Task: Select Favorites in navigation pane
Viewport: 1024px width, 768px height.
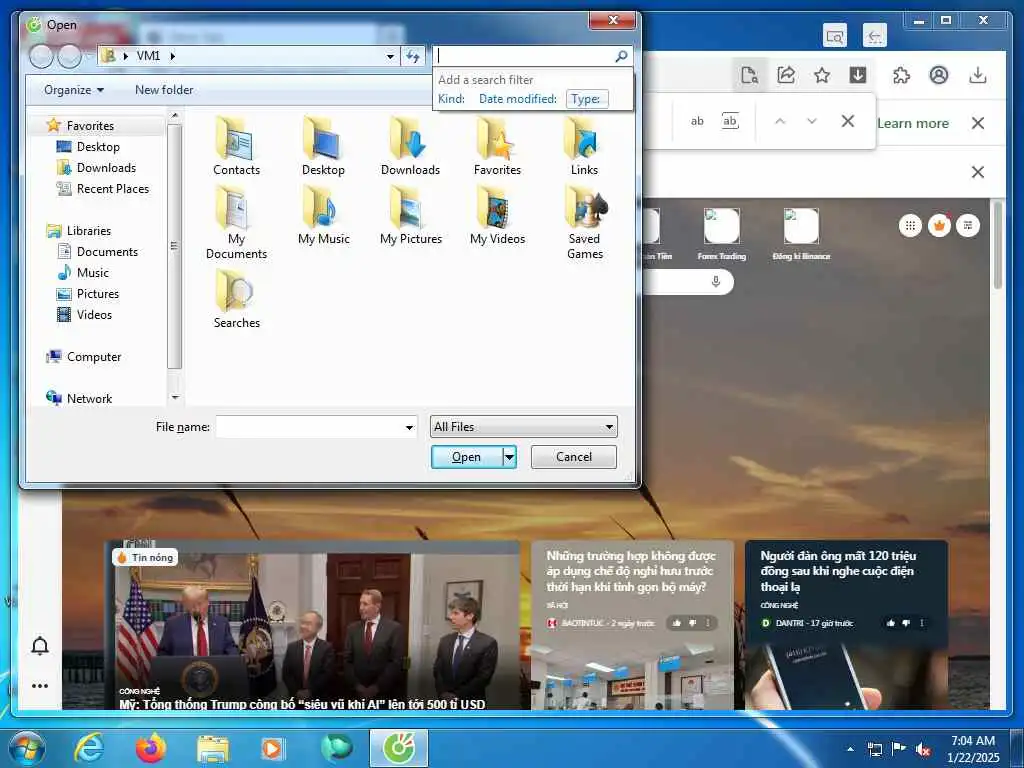Action: point(80,125)
